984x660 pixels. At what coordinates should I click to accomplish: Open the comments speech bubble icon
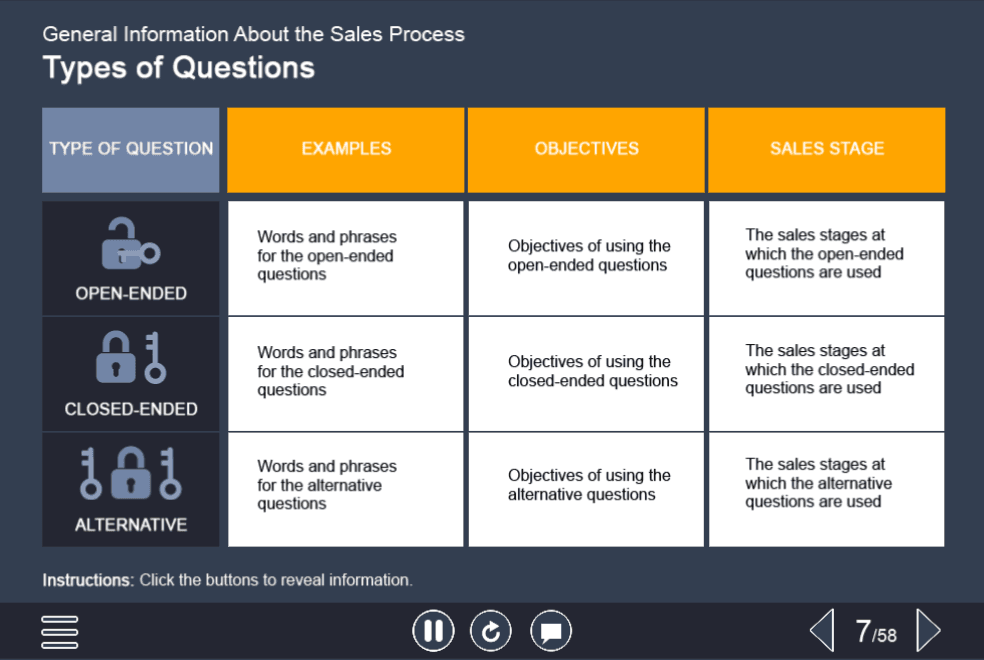tap(550, 631)
